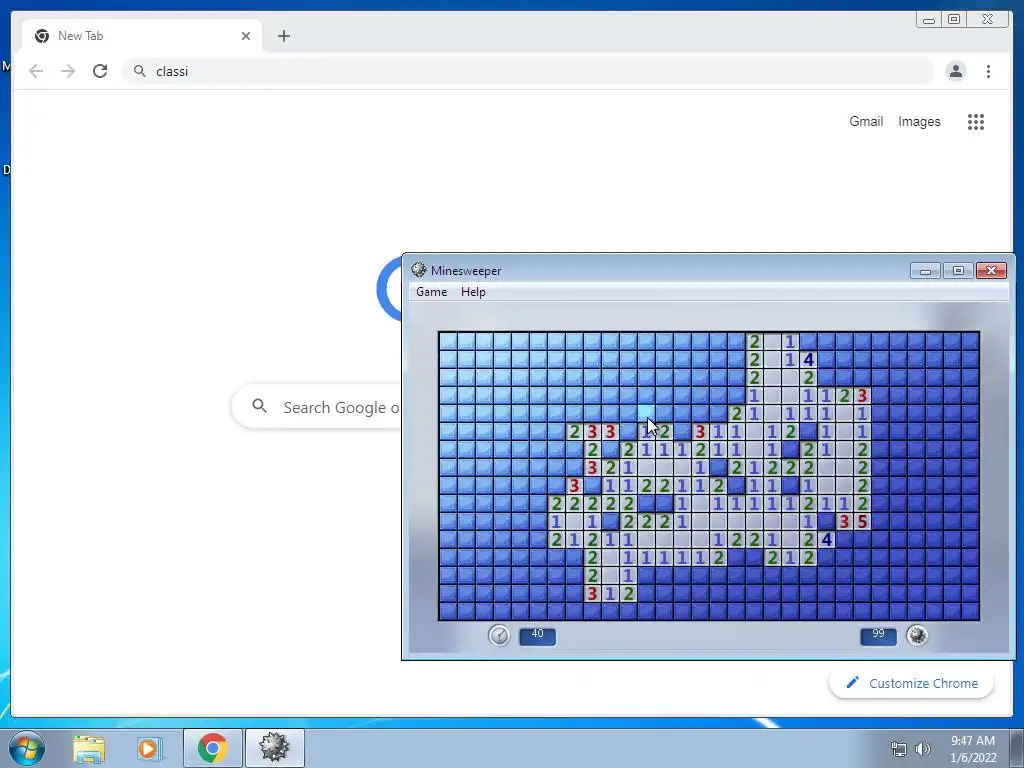
Task: Open the Gmail link
Action: click(866, 121)
